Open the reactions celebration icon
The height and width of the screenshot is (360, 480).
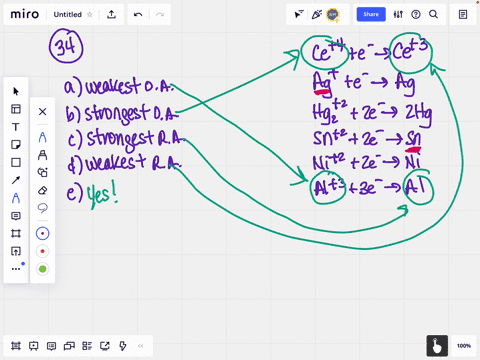[316, 14]
